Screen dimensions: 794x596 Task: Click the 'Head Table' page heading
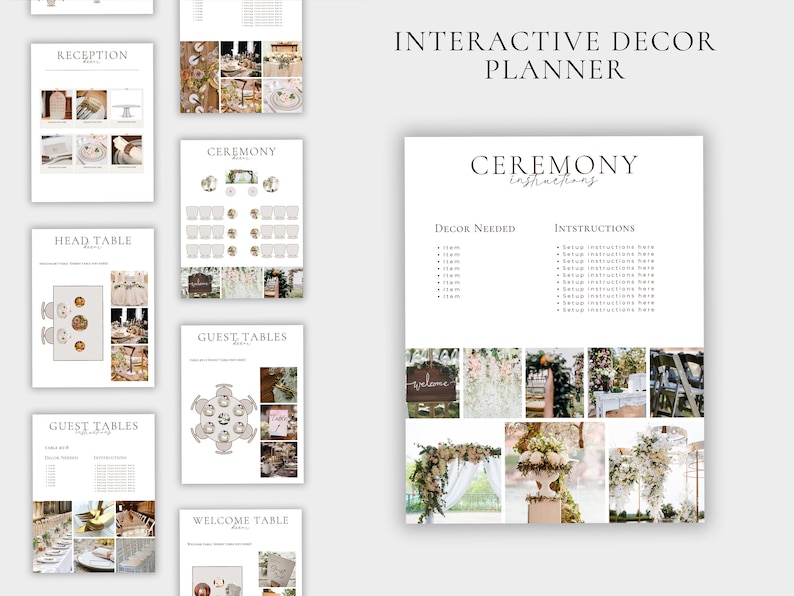tap(93, 241)
